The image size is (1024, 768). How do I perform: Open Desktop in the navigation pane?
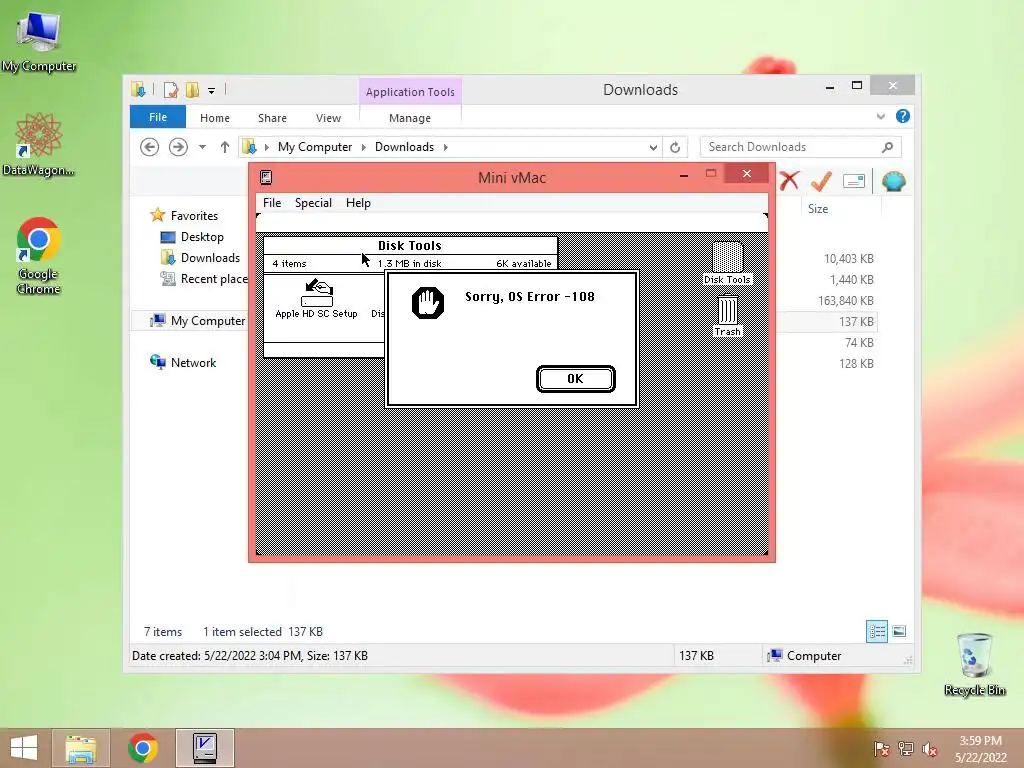pos(202,236)
